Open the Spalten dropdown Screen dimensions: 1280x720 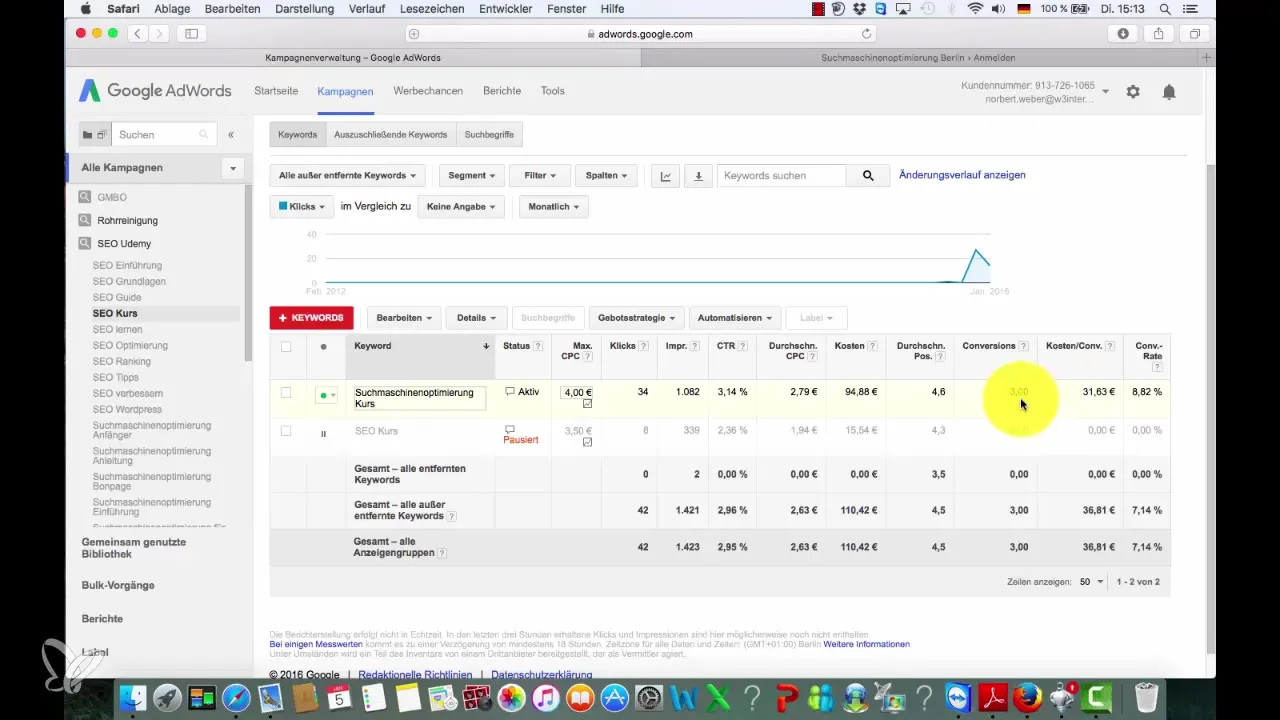click(606, 176)
